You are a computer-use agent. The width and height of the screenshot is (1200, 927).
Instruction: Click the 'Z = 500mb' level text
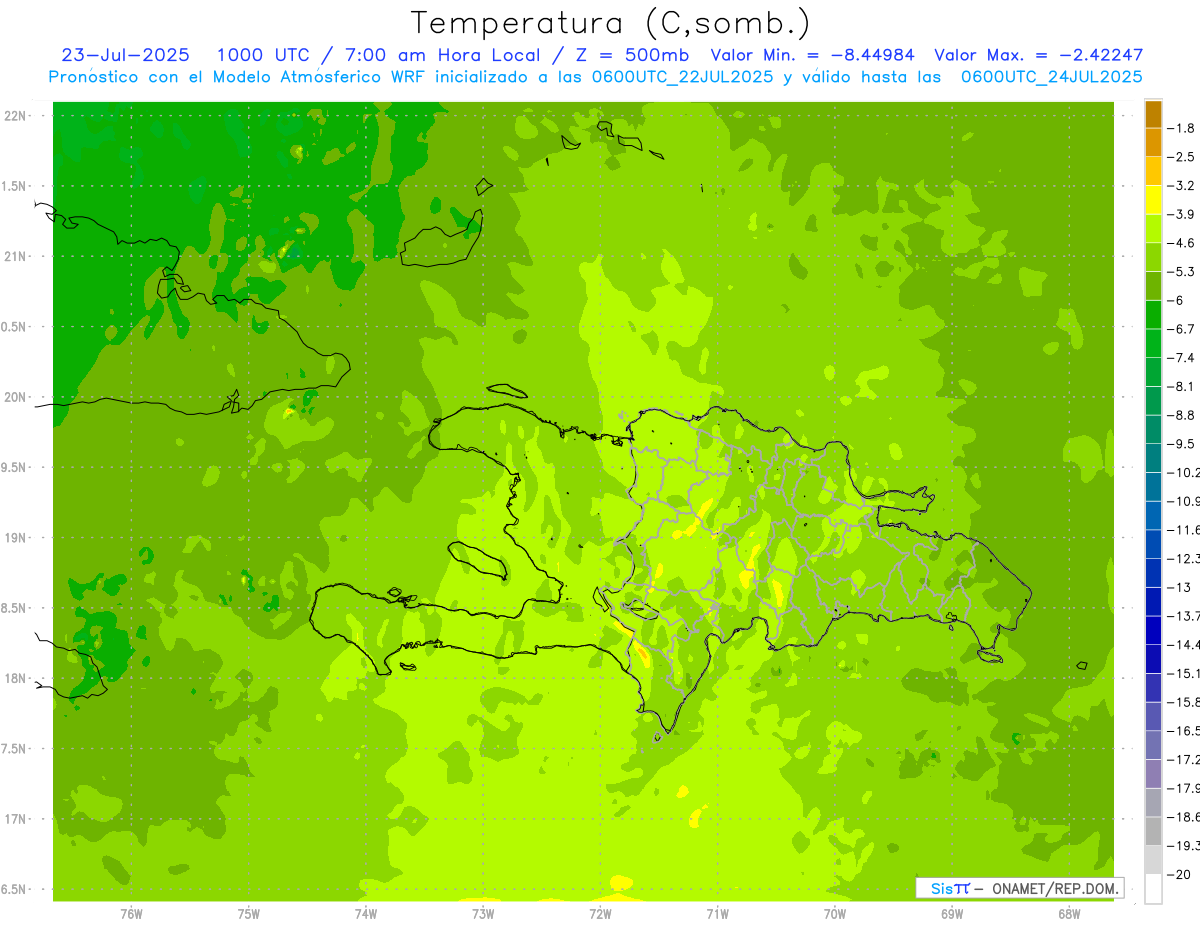click(630, 55)
